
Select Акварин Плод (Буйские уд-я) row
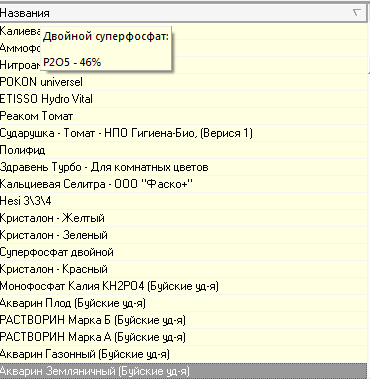(183, 303)
